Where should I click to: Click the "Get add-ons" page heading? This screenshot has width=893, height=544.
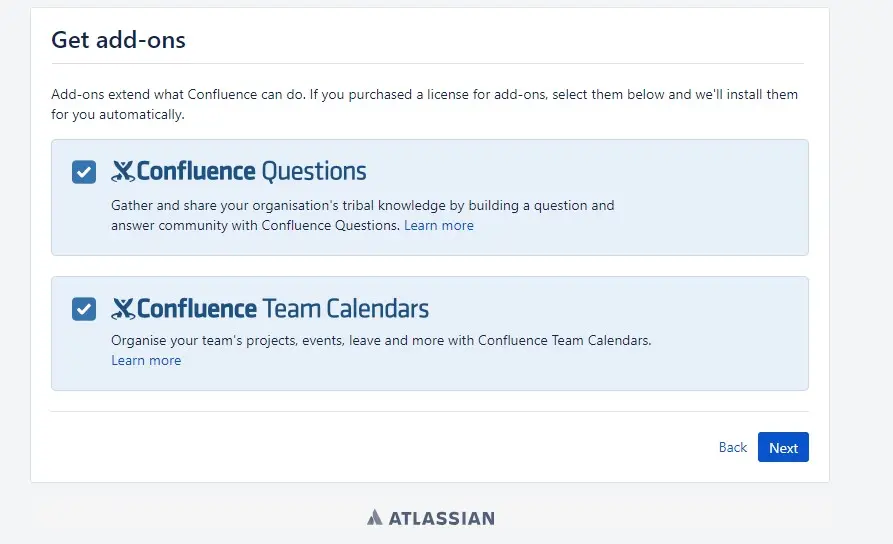[118, 40]
